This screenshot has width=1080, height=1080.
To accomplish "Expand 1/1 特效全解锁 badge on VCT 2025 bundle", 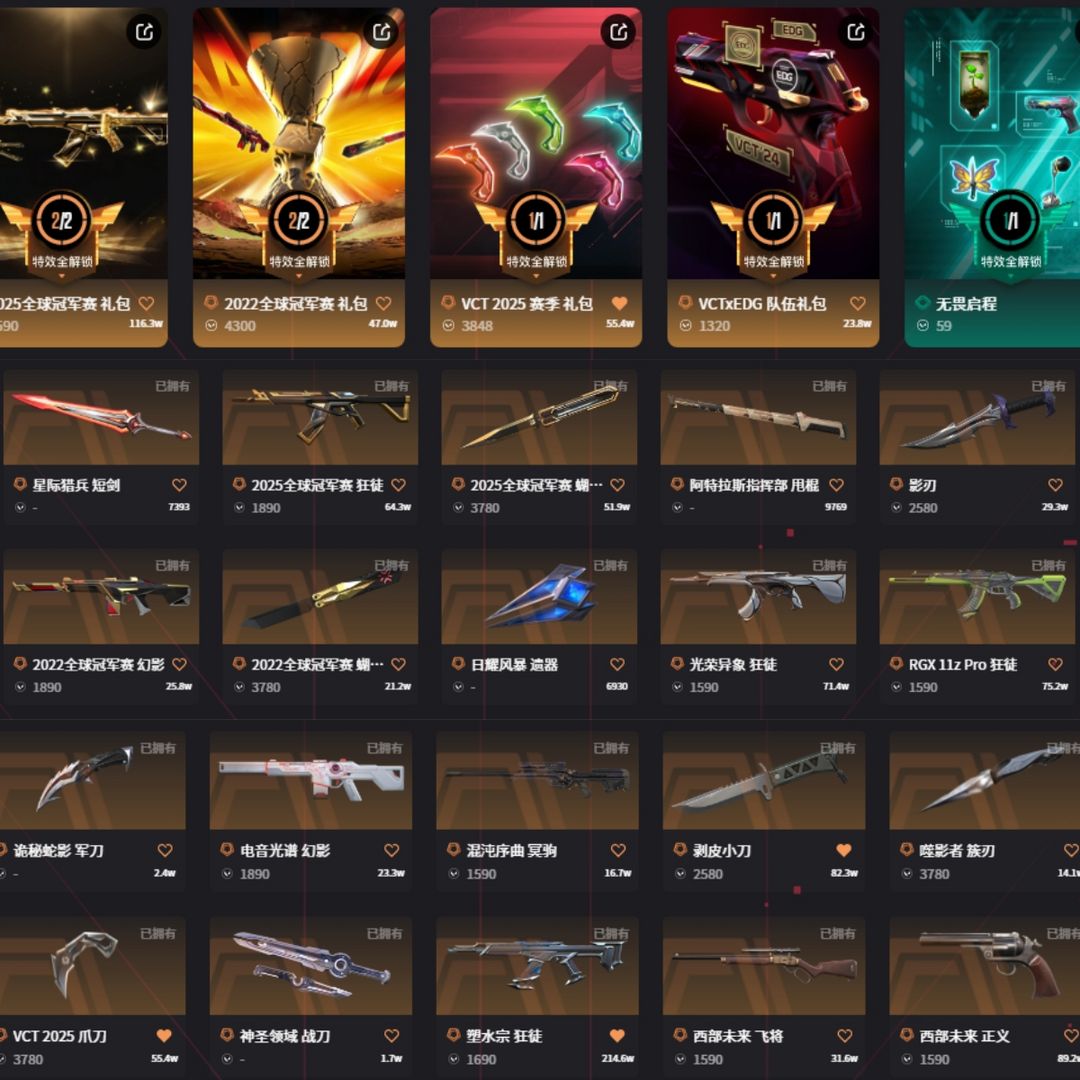I will (x=536, y=236).
